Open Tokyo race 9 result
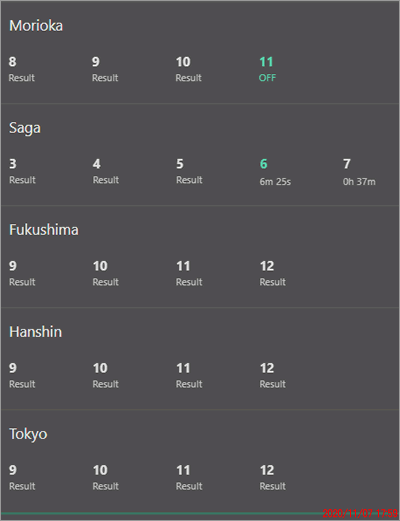 coord(22,477)
